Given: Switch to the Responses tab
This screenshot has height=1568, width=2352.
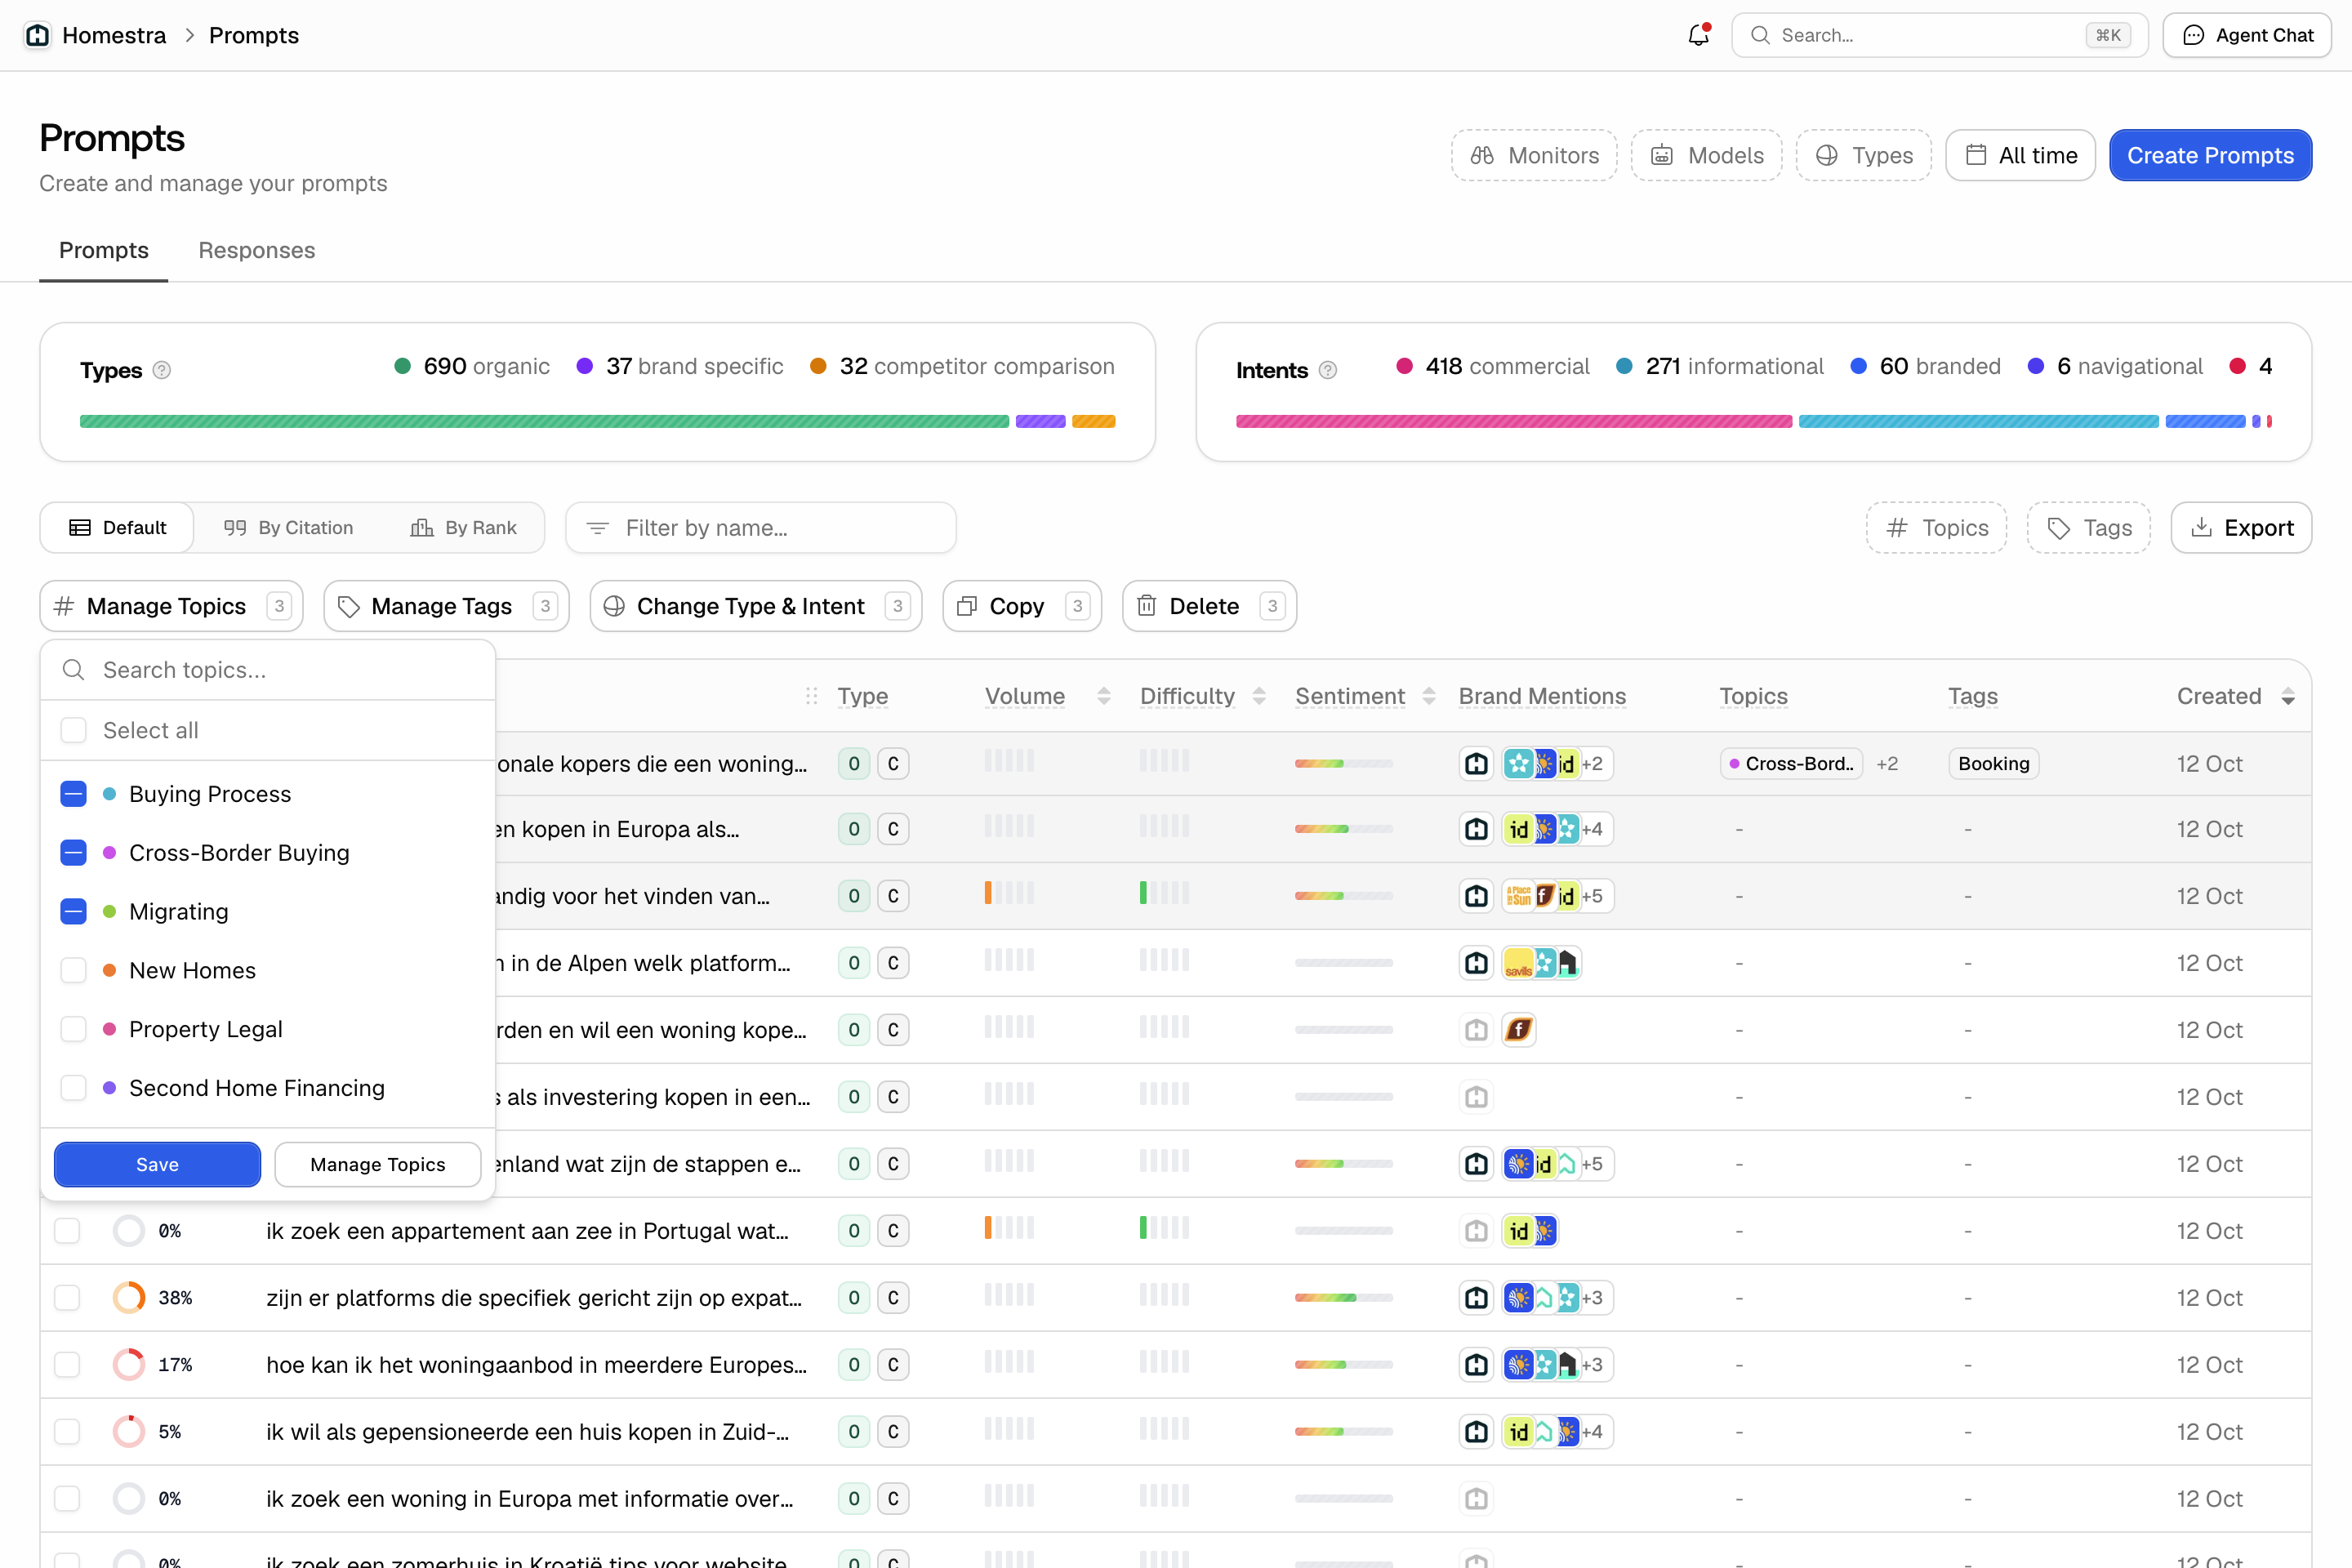Looking at the screenshot, I should point(256,250).
